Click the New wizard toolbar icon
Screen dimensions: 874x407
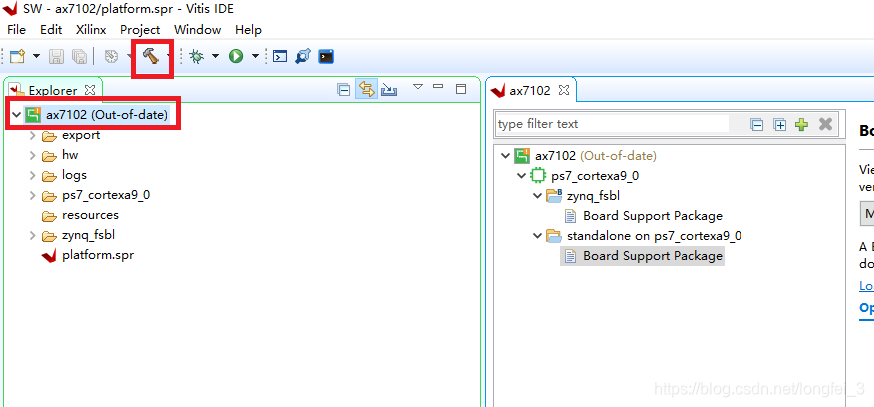(x=18, y=56)
